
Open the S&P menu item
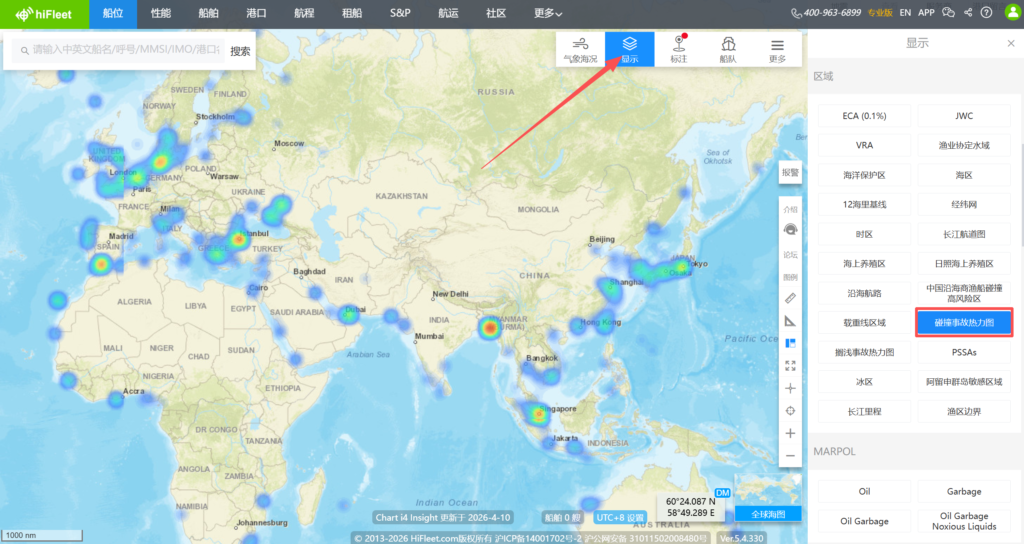(400, 14)
